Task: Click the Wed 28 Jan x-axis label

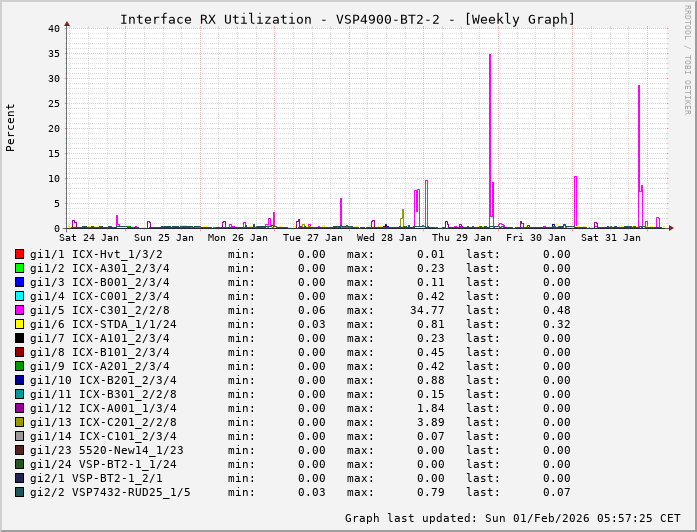Action: coord(386,238)
